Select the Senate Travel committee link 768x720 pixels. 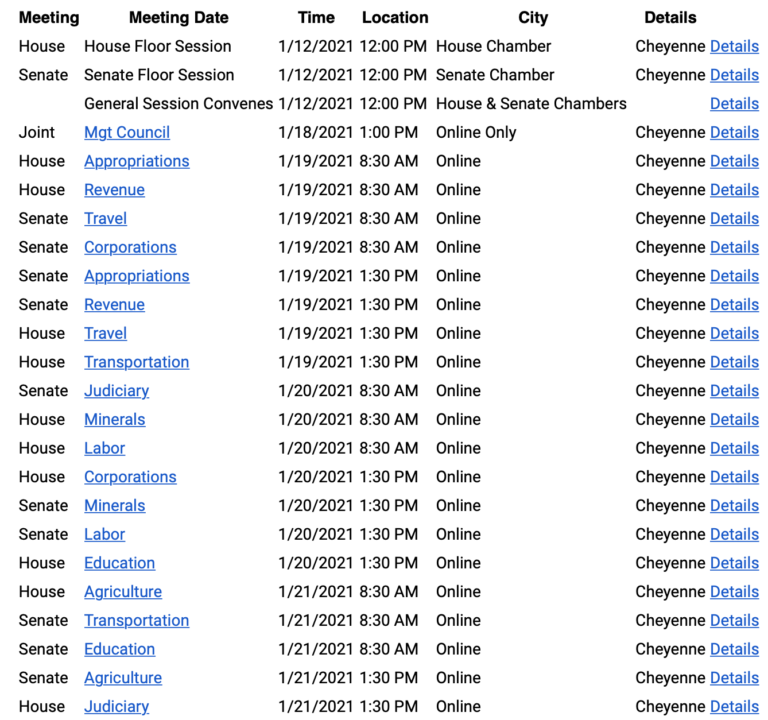pos(105,218)
